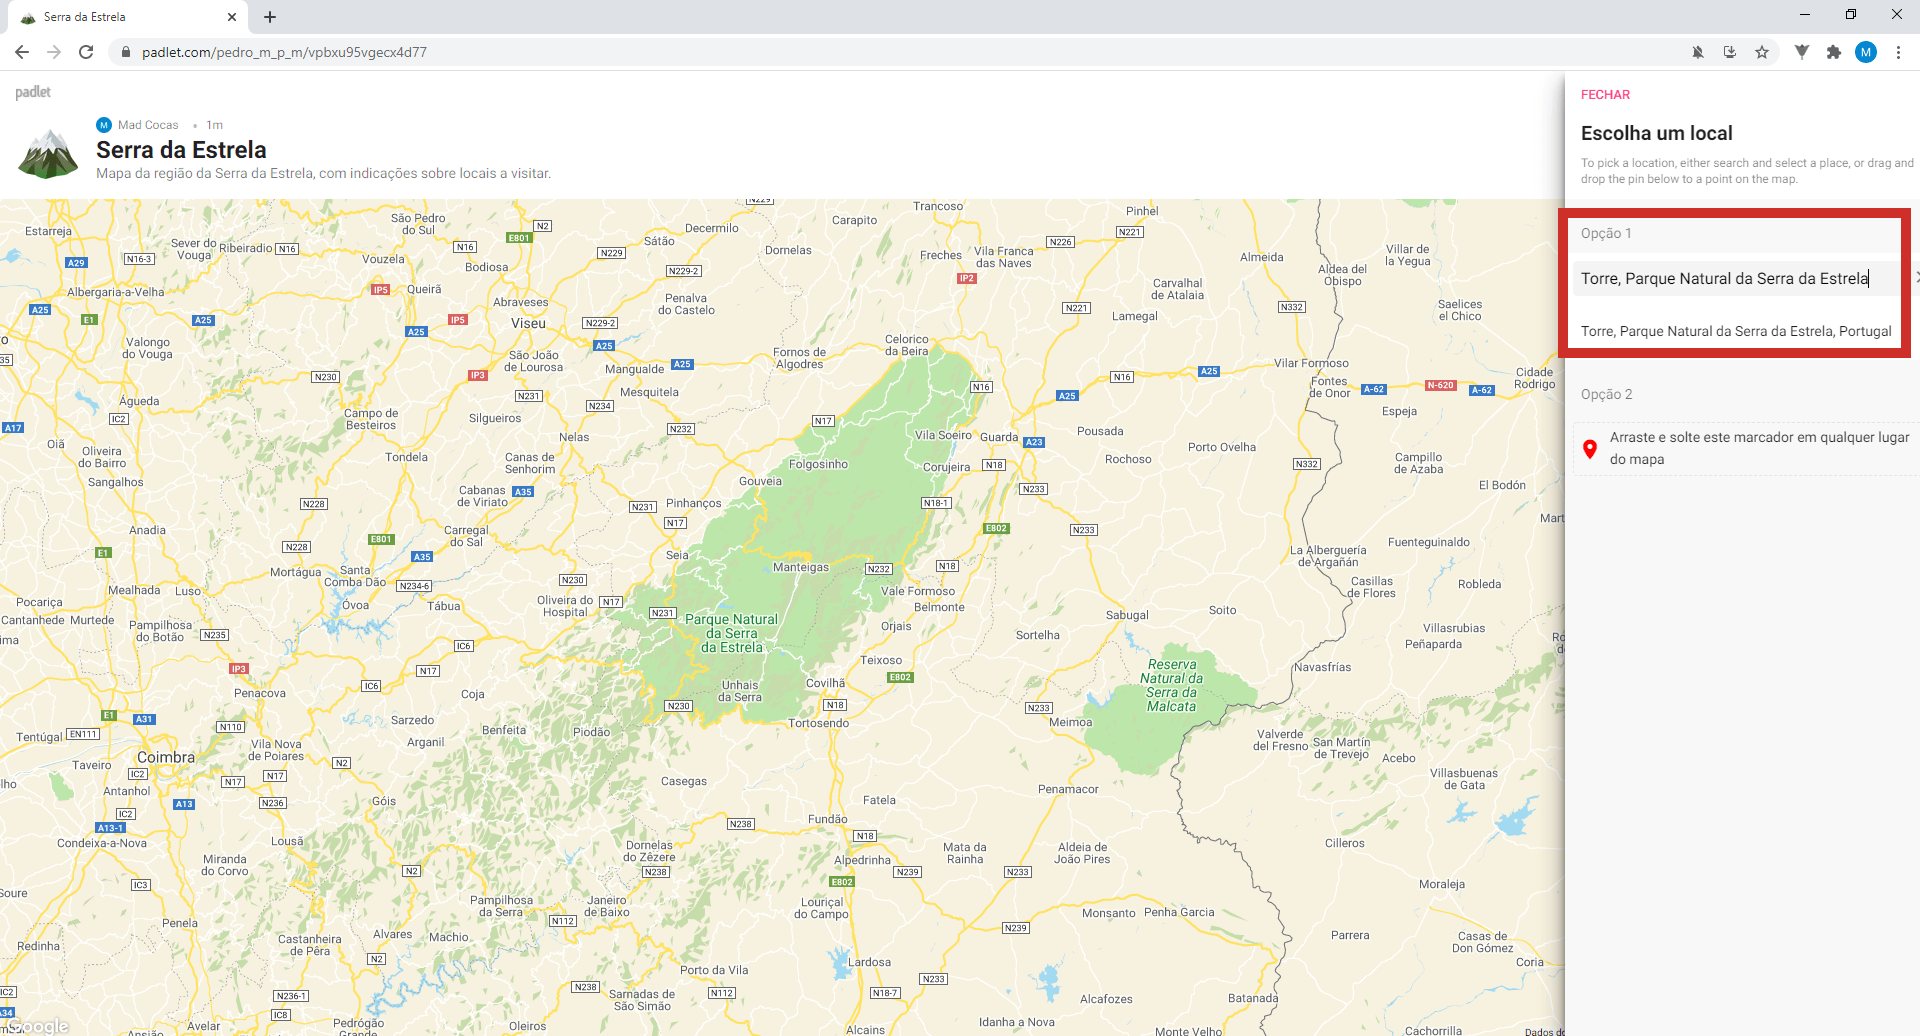Open the extensions puzzle icon

tap(1834, 52)
